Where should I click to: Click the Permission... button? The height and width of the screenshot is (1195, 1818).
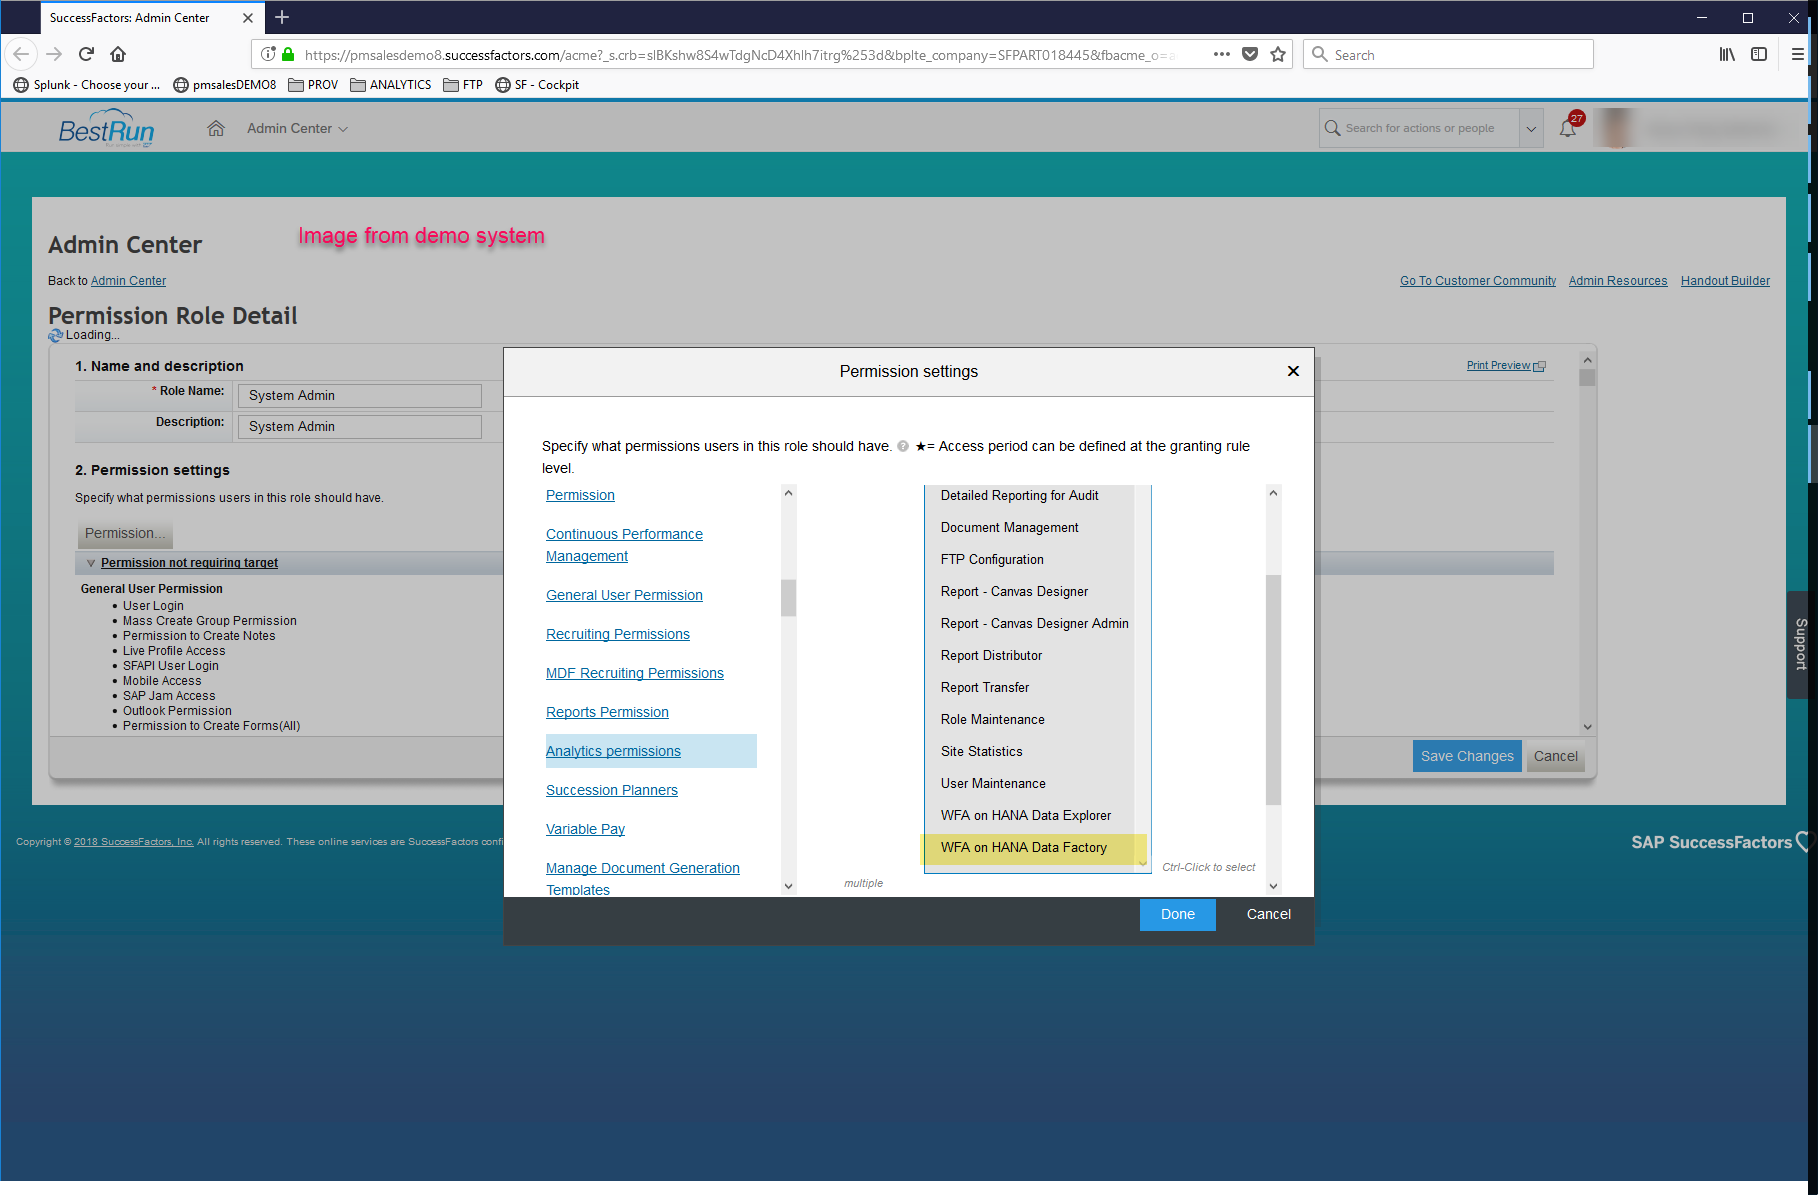pyautogui.click(x=125, y=533)
